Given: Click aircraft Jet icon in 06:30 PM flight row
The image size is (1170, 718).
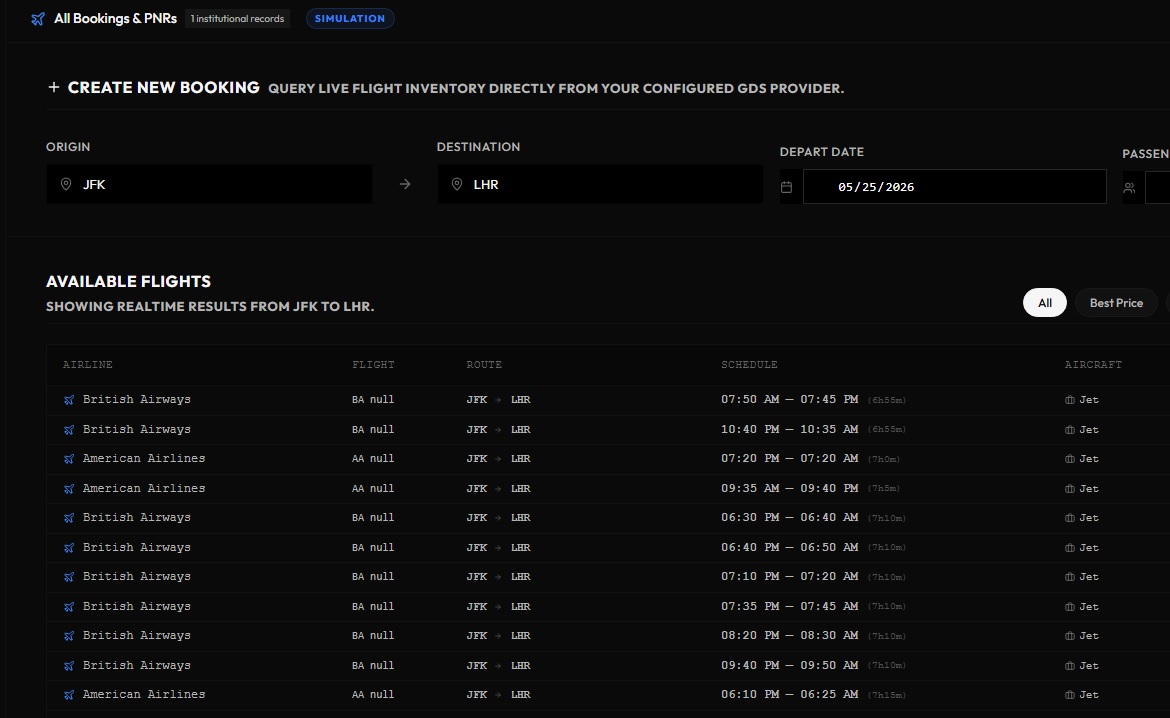Looking at the screenshot, I should click(1069, 518).
